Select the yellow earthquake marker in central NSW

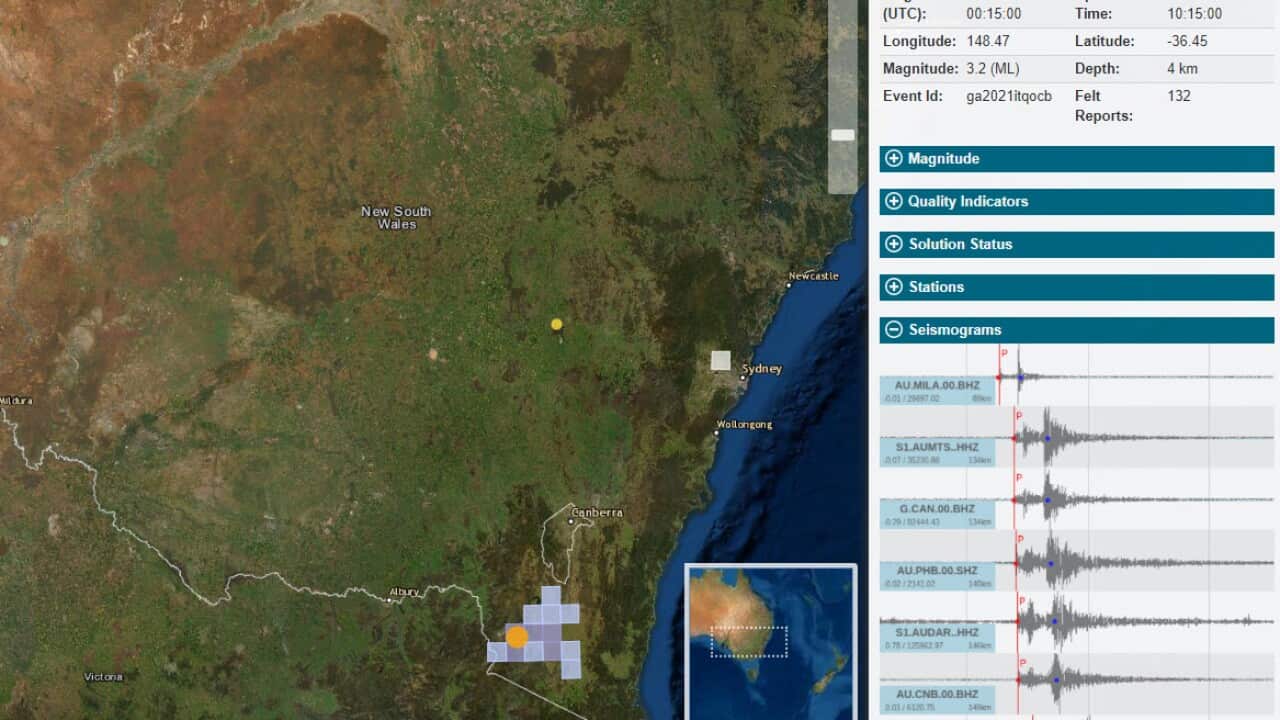coord(556,324)
